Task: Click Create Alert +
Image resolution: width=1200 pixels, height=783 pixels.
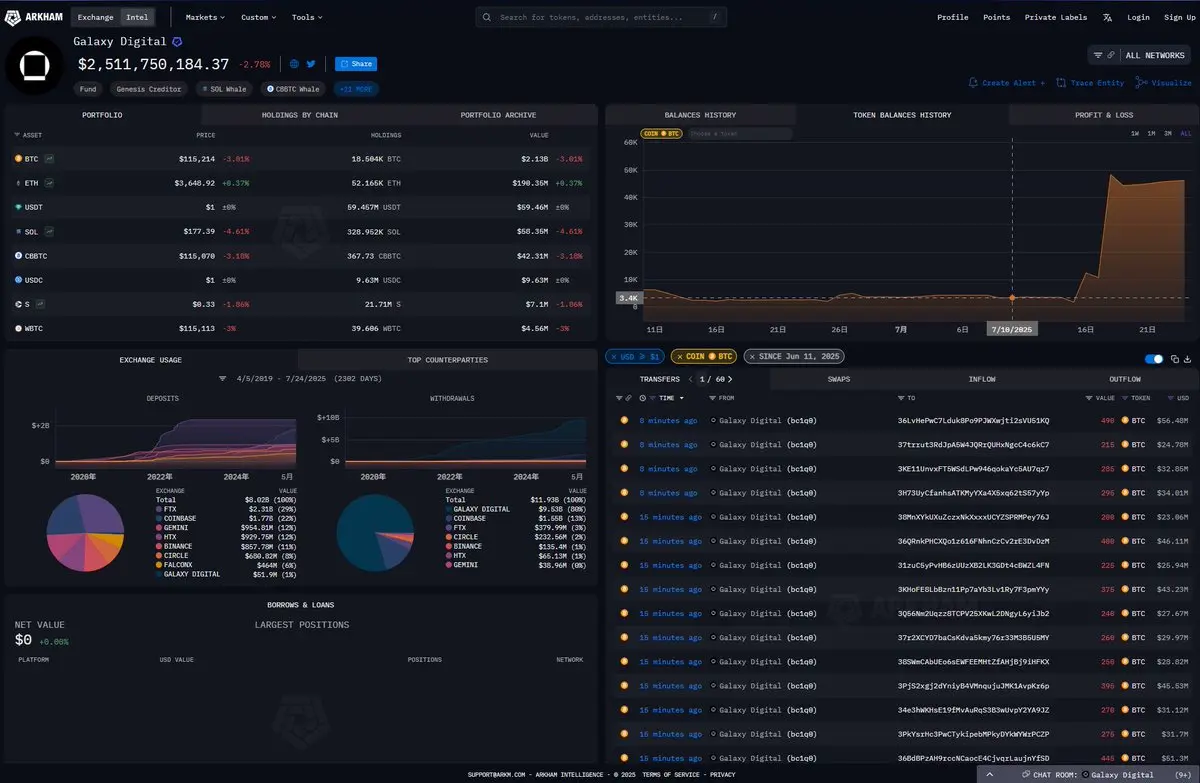Action: 1006,83
